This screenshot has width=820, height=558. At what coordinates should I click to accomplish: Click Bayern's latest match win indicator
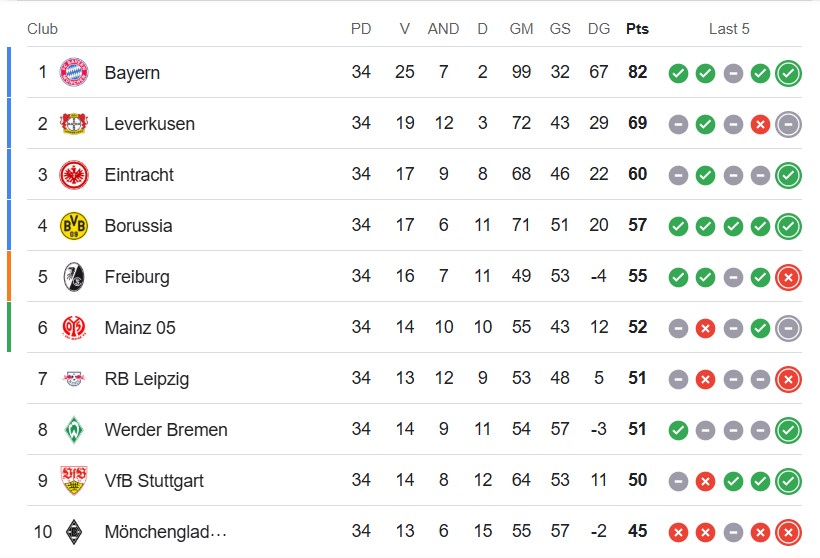(x=788, y=73)
